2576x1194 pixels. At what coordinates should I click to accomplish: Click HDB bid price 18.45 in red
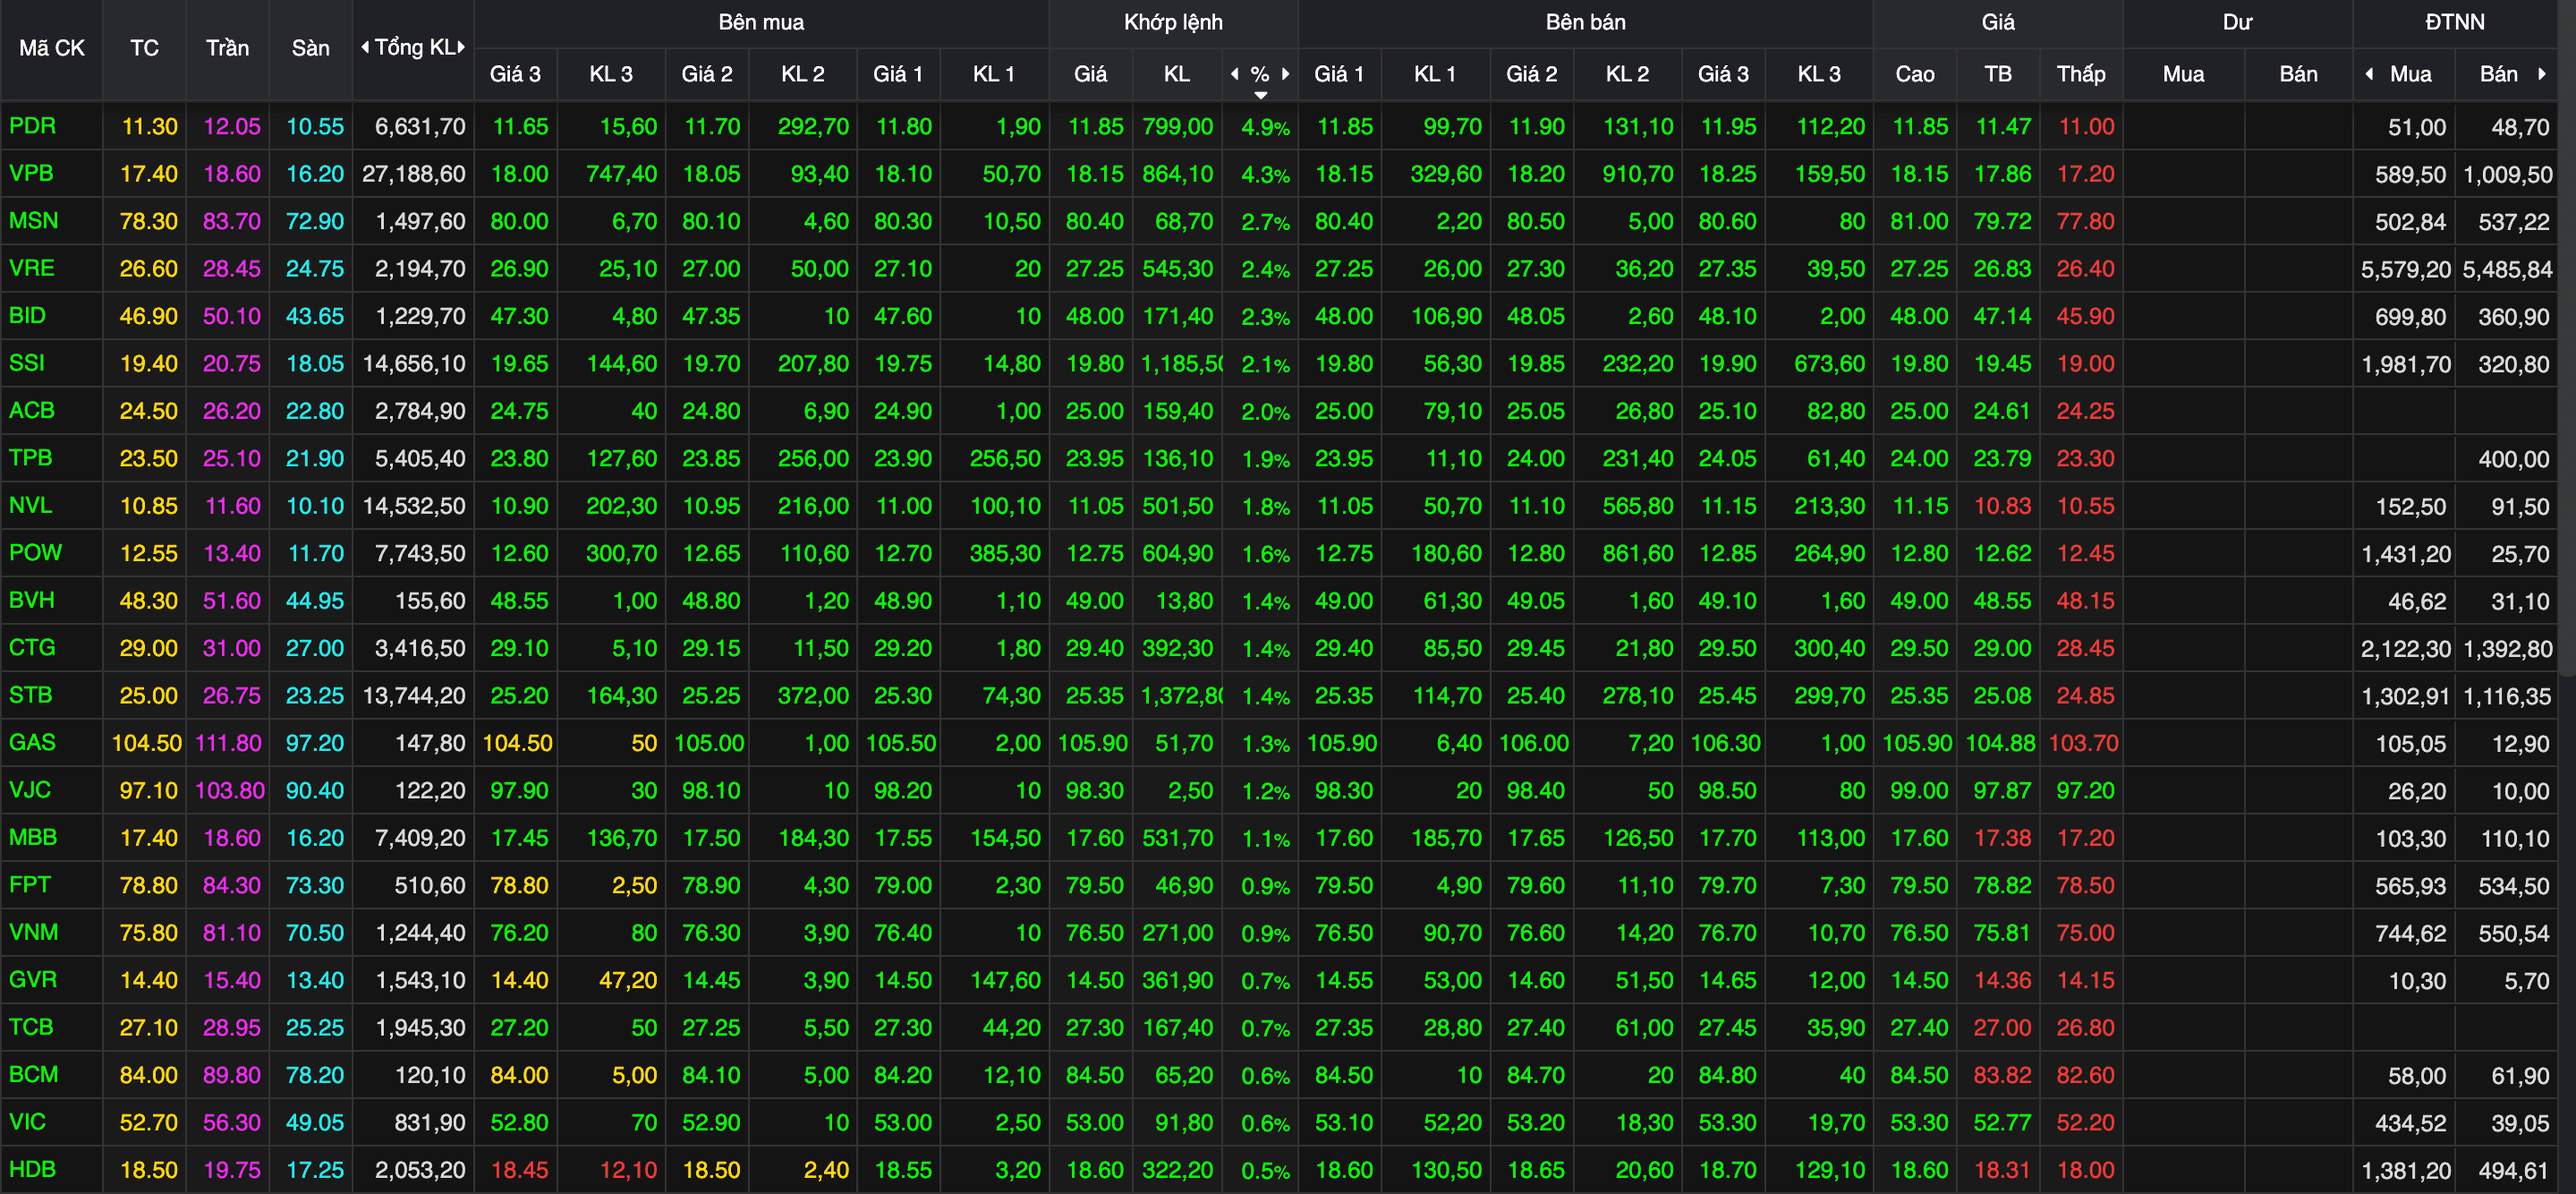(x=519, y=1170)
